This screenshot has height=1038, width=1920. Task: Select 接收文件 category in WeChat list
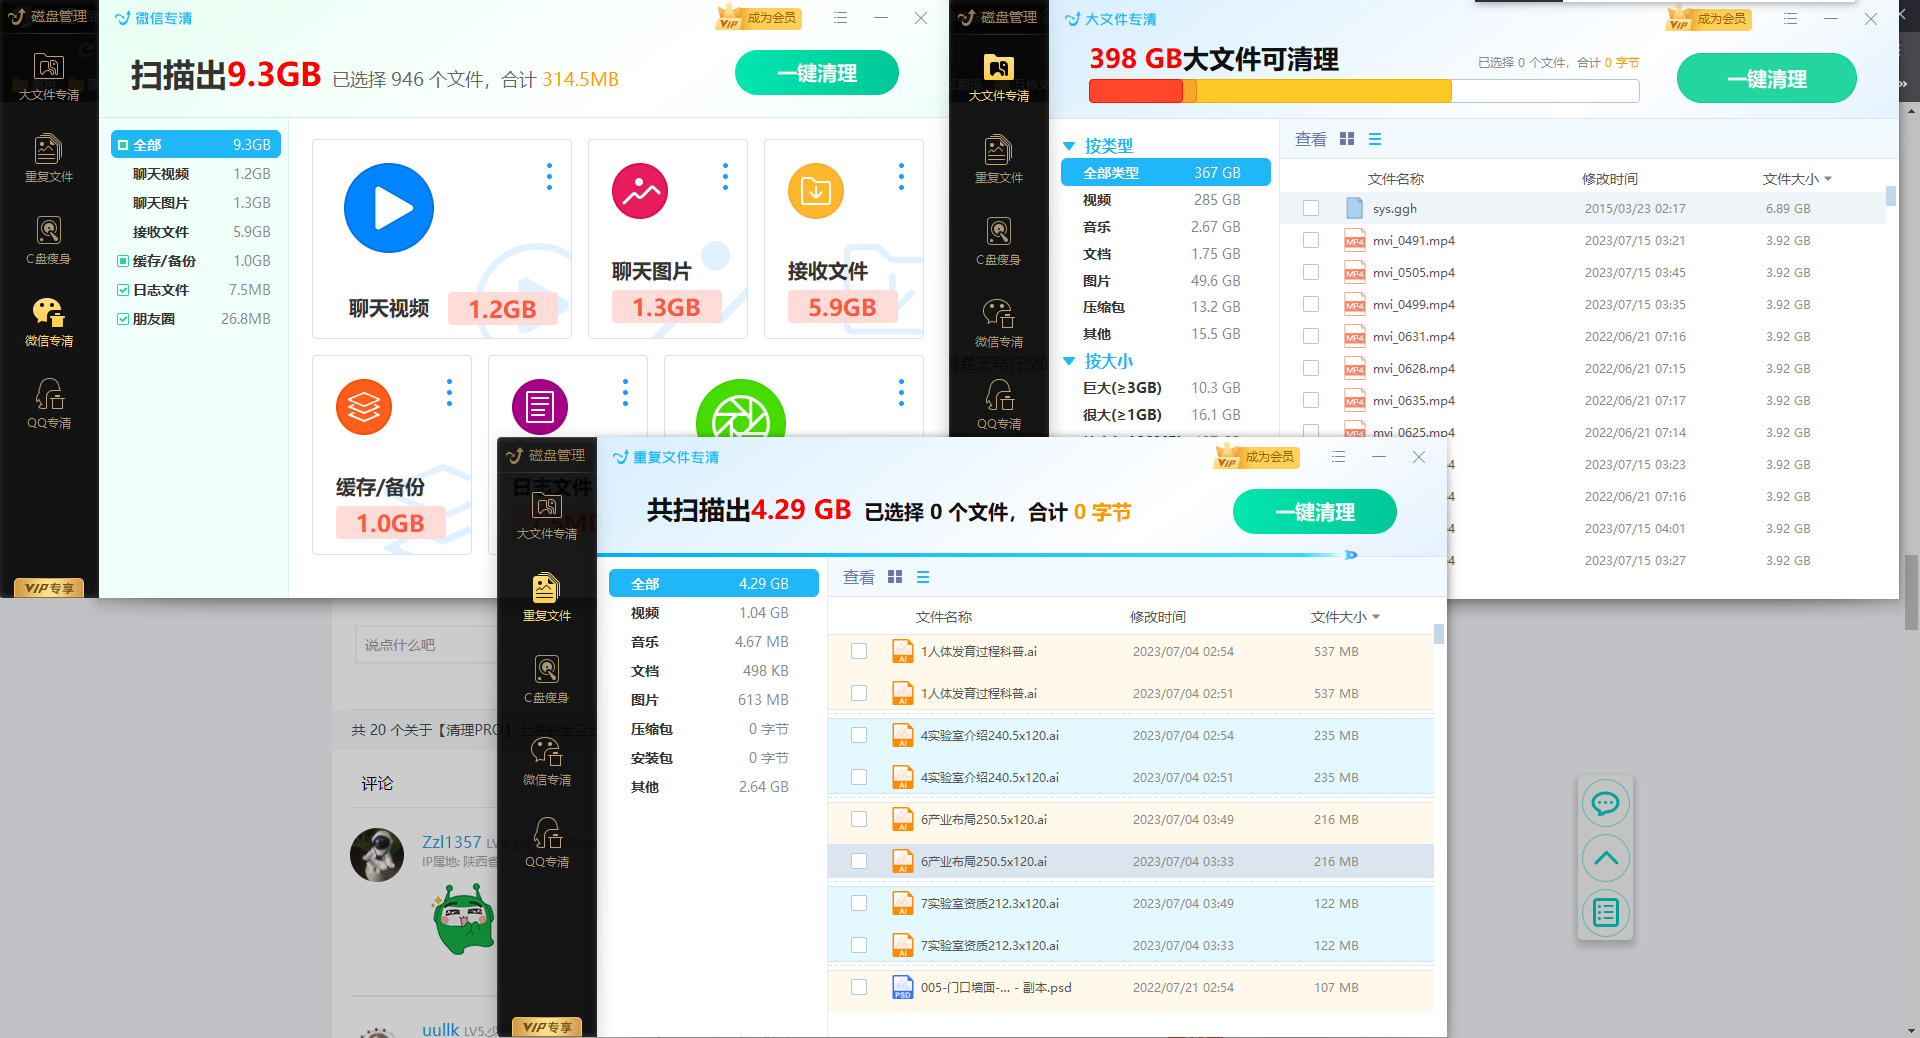pyautogui.click(x=196, y=232)
